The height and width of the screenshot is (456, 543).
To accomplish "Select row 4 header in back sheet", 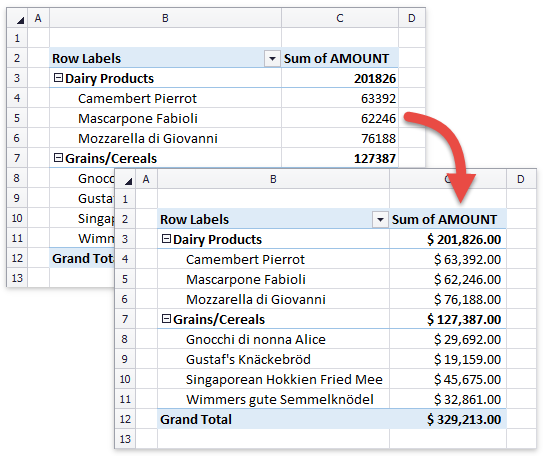I will 17,98.
